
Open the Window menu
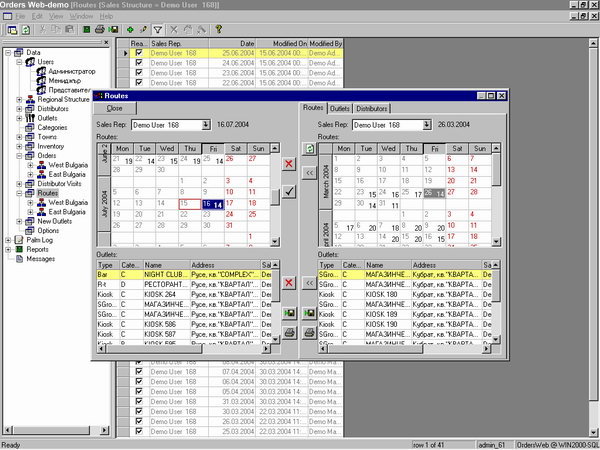pyautogui.click(x=81, y=17)
